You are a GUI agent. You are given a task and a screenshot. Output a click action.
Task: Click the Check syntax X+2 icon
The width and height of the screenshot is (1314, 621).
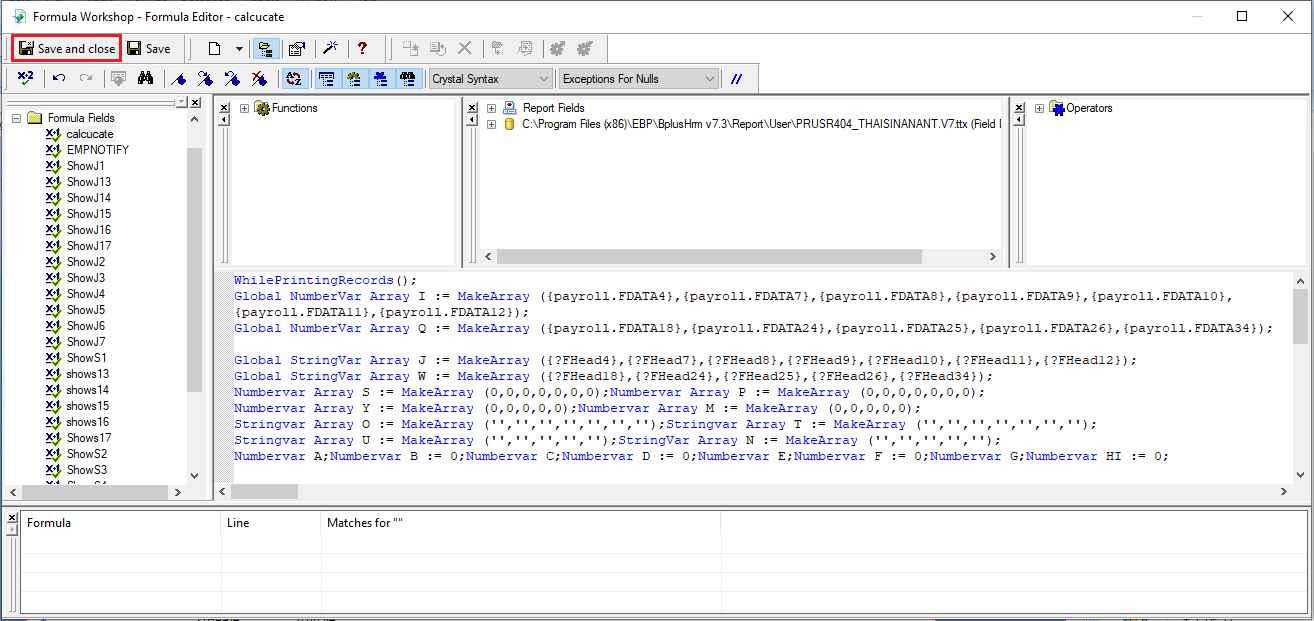26,78
